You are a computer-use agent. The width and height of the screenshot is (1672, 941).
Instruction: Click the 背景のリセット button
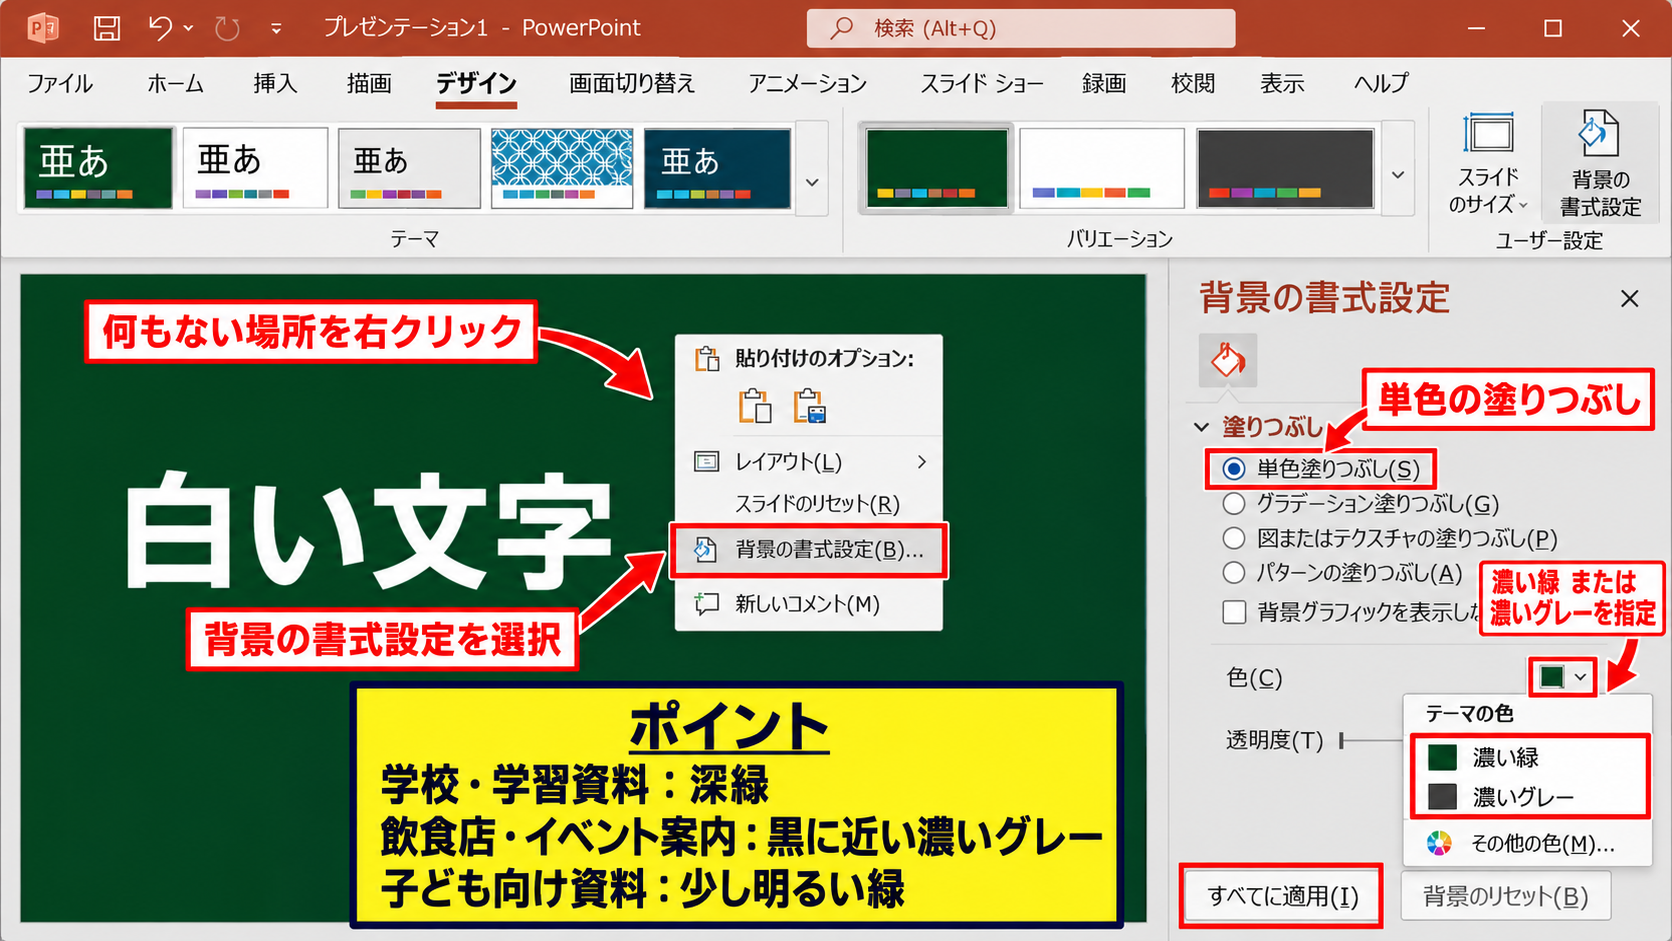pyautogui.click(x=1505, y=896)
